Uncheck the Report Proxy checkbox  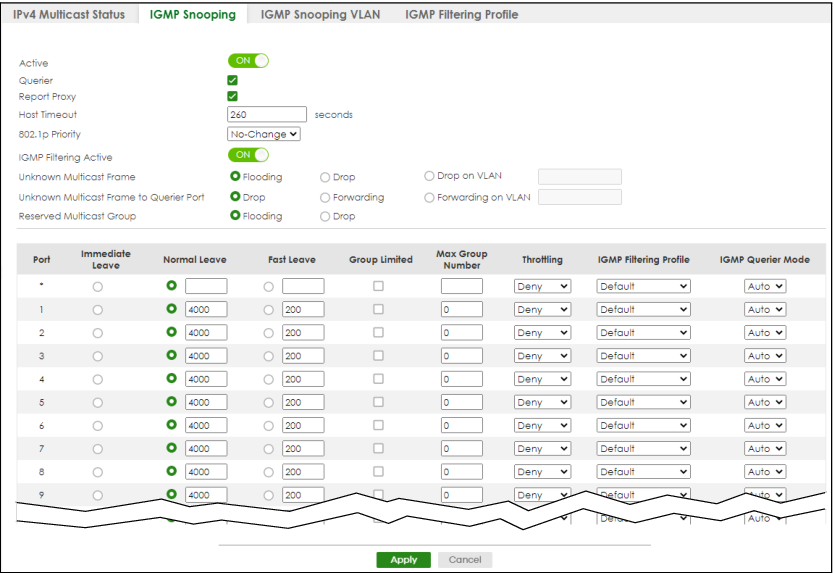point(232,97)
